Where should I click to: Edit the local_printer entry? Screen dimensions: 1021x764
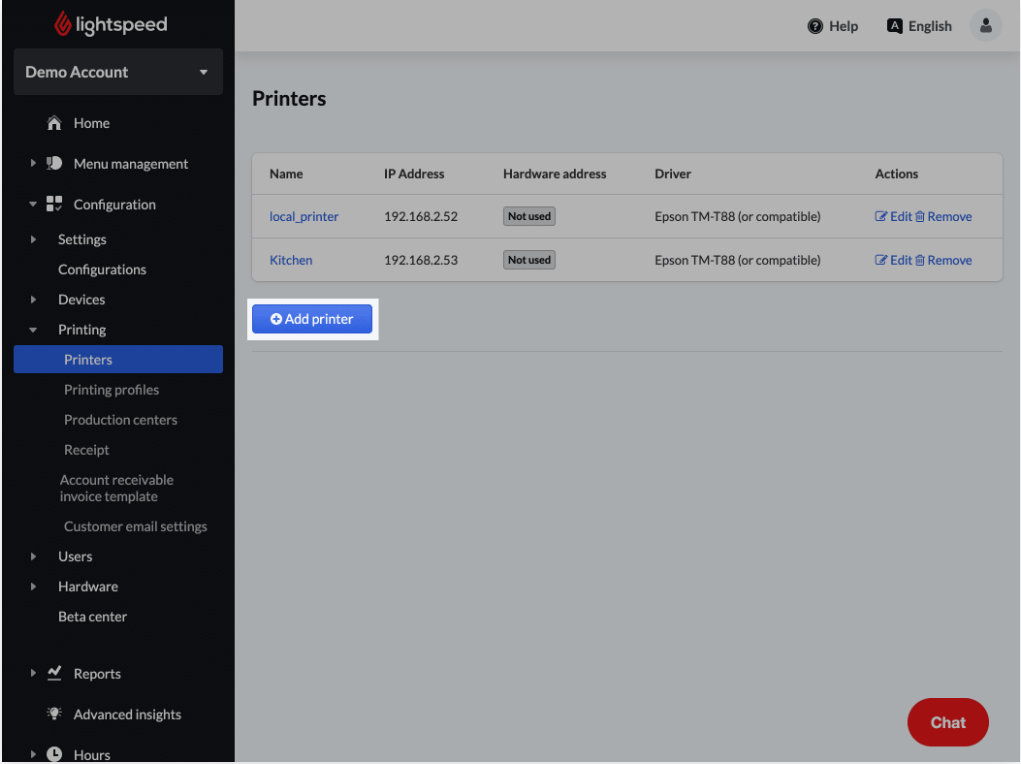tap(893, 216)
